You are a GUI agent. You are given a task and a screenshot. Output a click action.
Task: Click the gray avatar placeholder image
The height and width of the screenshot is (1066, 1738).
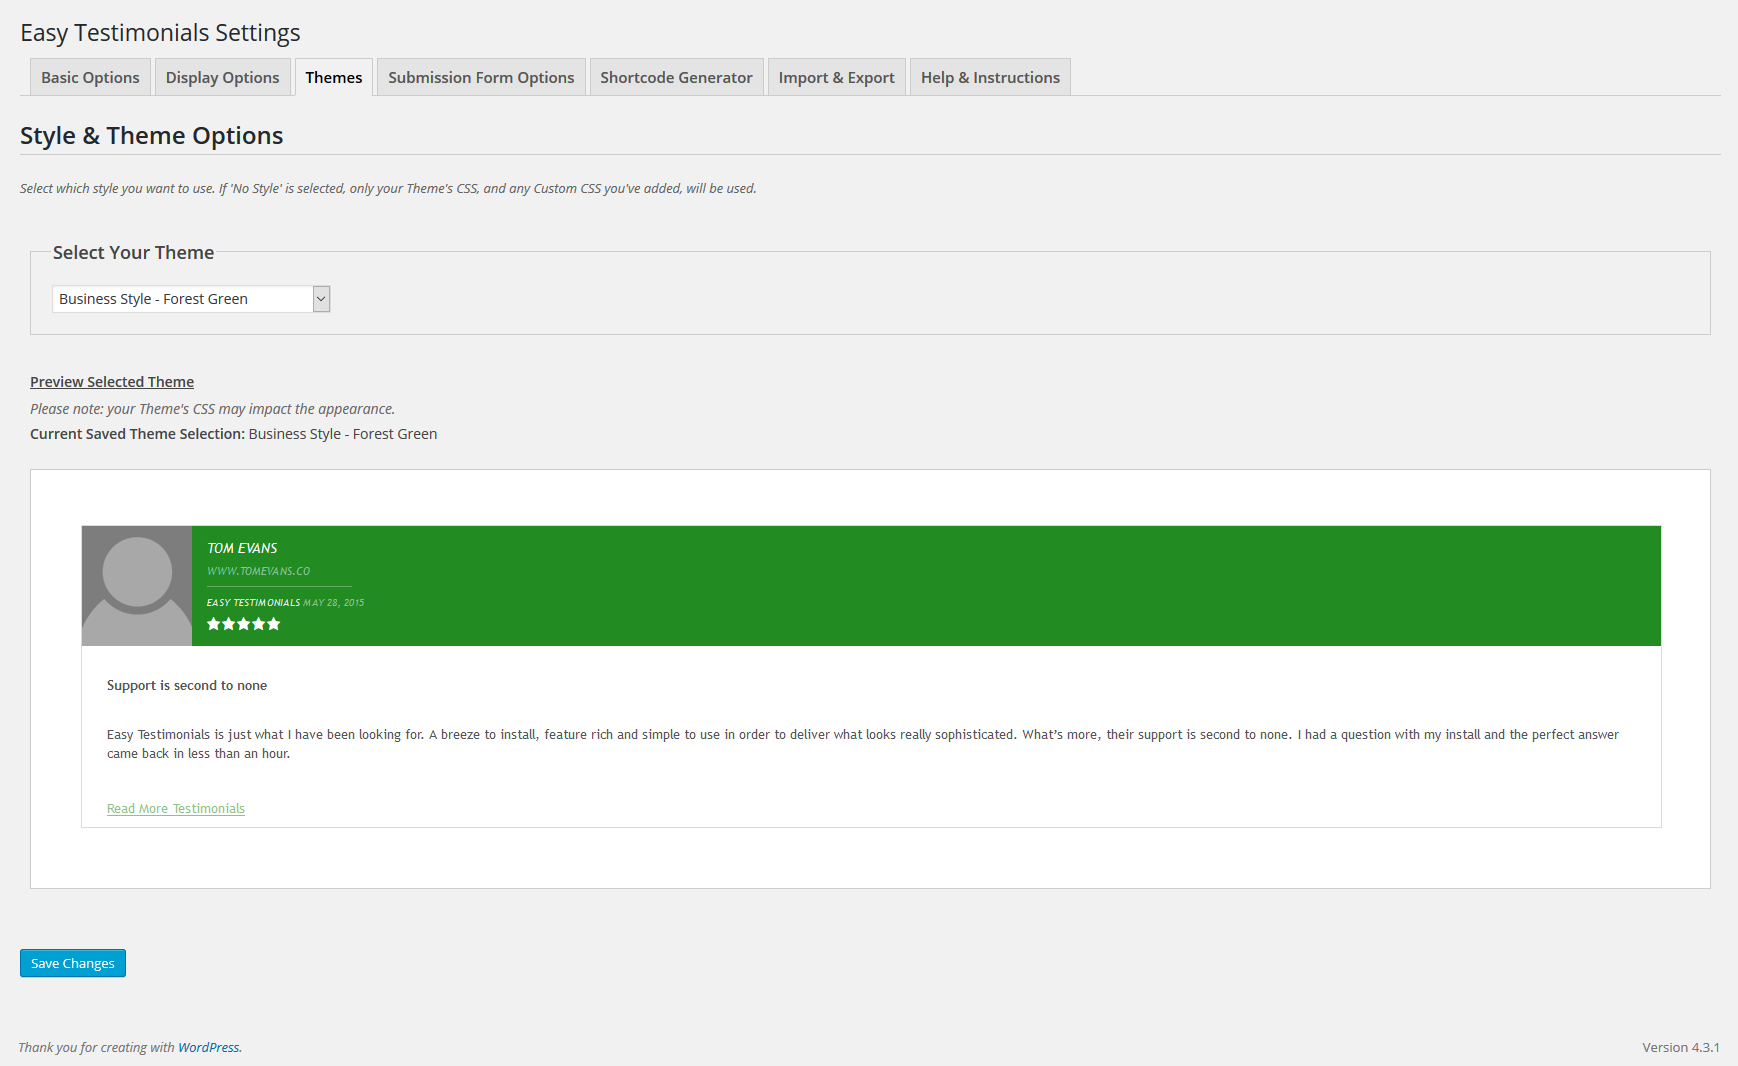pyautogui.click(x=137, y=586)
